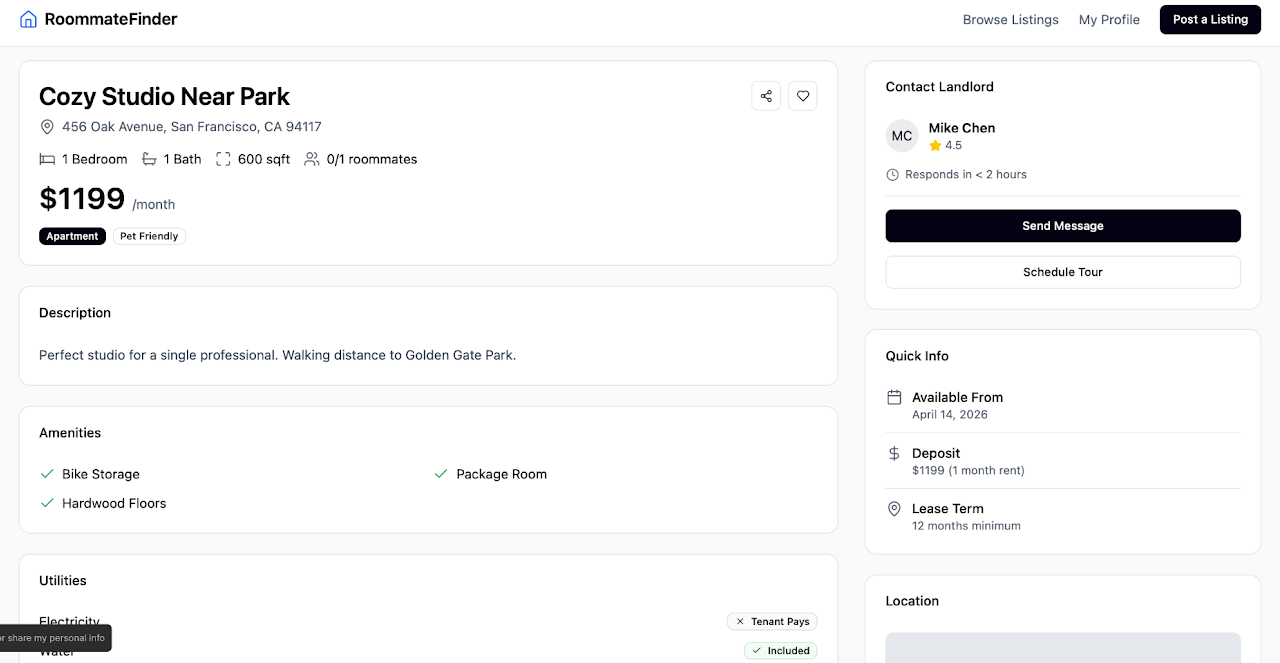Screen dimensions: 1280x663
Task: Click the 12 months minimum text
Action: pos(966,526)
